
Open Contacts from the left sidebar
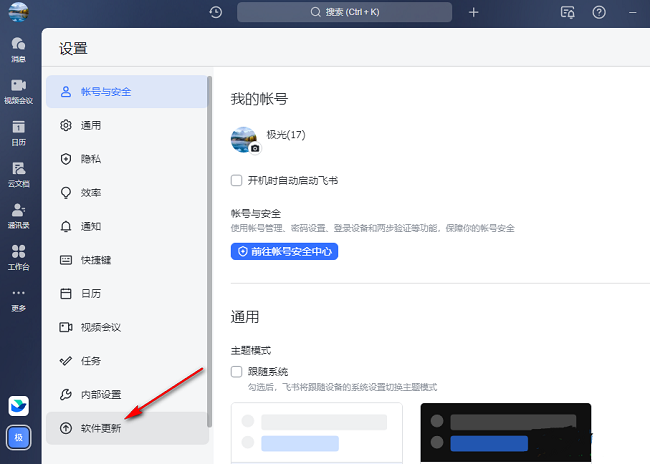(18, 215)
